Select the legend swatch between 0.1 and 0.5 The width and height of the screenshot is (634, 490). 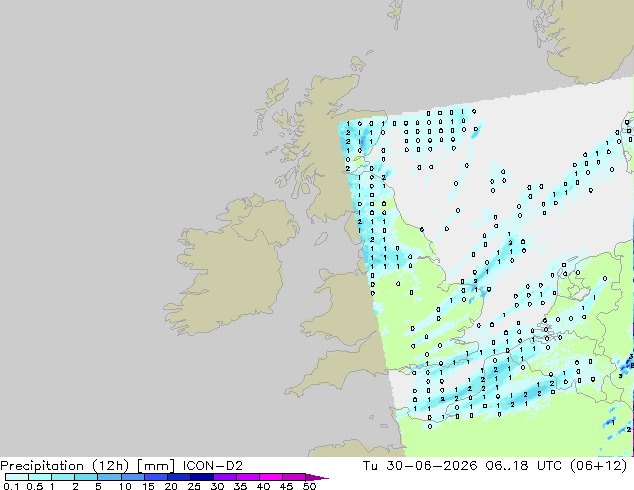coord(17,477)
